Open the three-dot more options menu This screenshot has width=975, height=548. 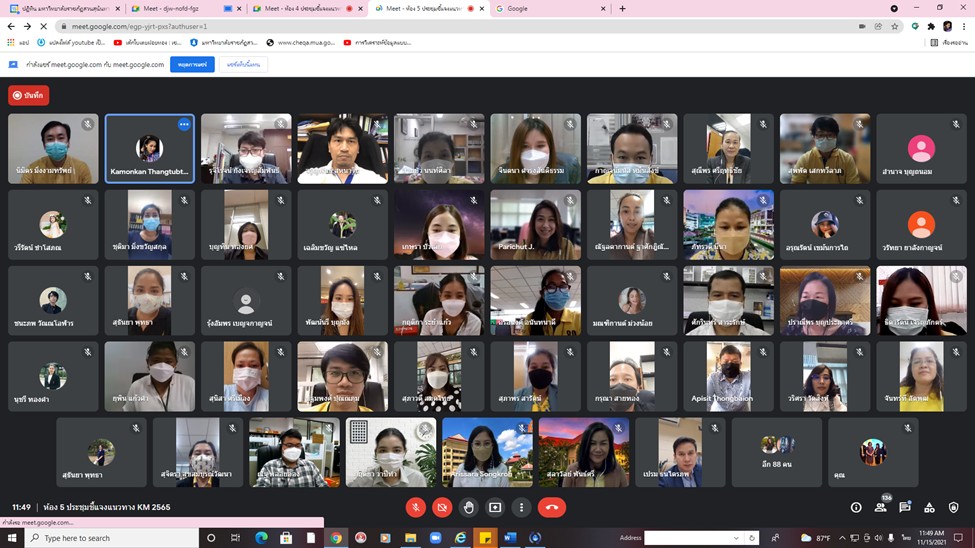(x=521, y=507)
